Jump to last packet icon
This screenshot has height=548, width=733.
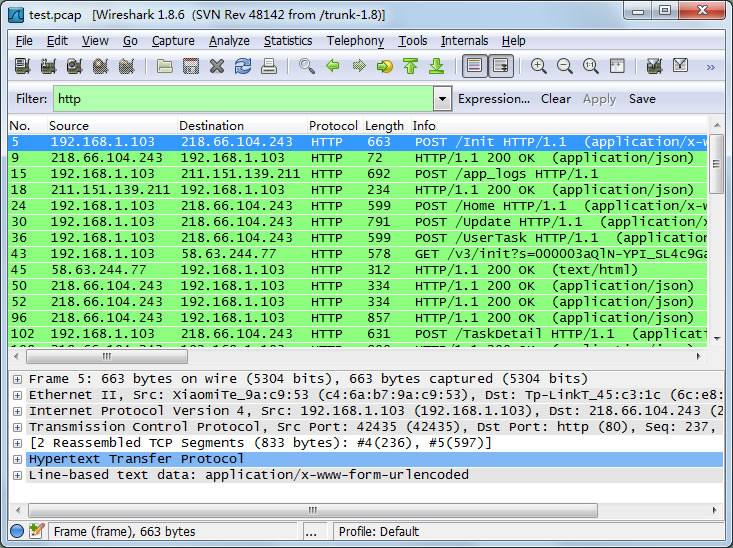[437, 66]
